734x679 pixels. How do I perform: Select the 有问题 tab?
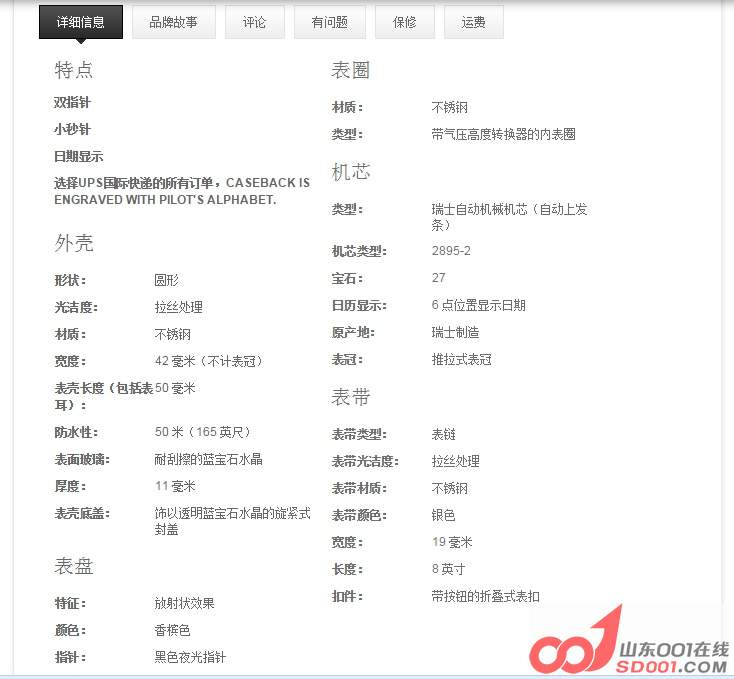coord(329,22)
